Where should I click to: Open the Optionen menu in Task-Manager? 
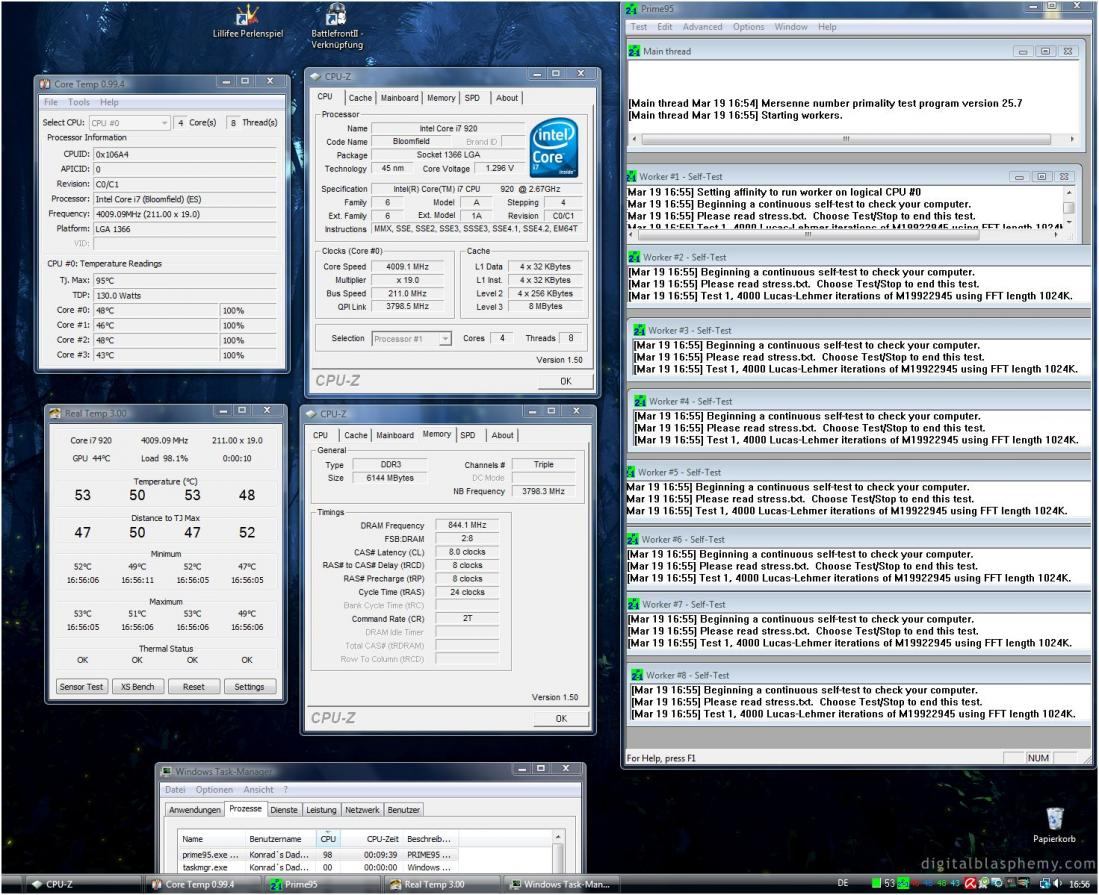214,790
